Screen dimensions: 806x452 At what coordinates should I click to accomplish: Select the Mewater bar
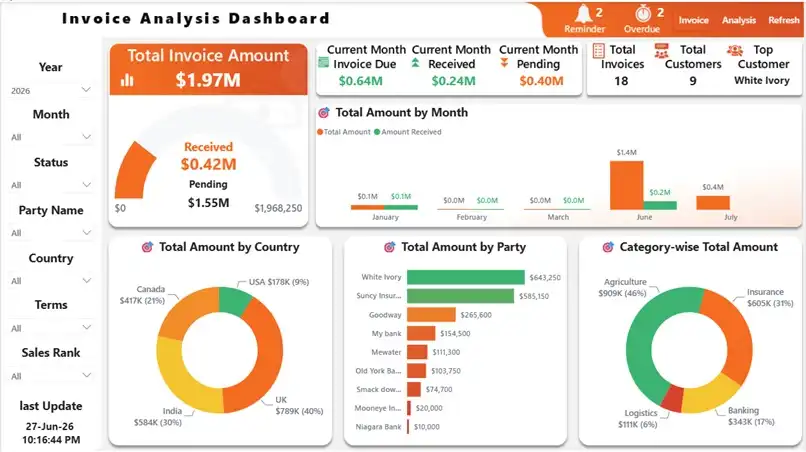(x=417, y=352)
